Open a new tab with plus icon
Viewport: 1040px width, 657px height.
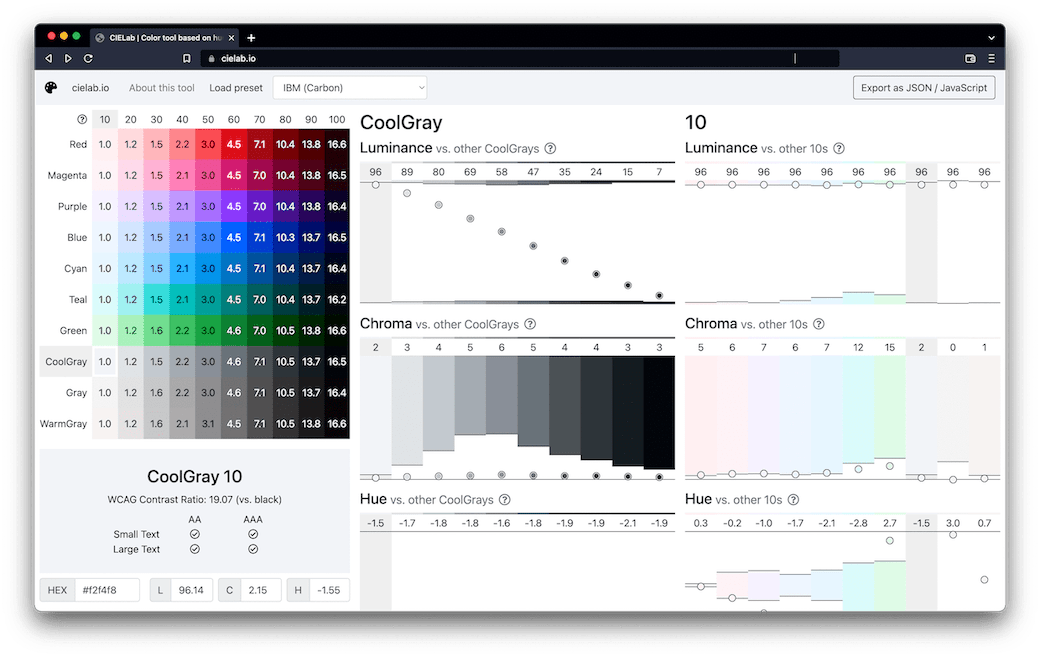pos(251,38)
